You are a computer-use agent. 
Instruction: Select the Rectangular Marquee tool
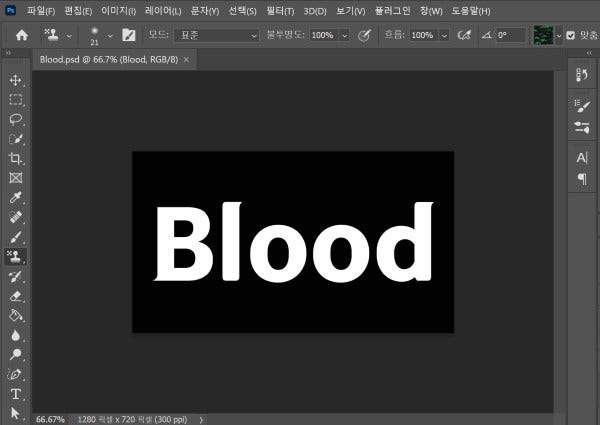pos(15,100)
